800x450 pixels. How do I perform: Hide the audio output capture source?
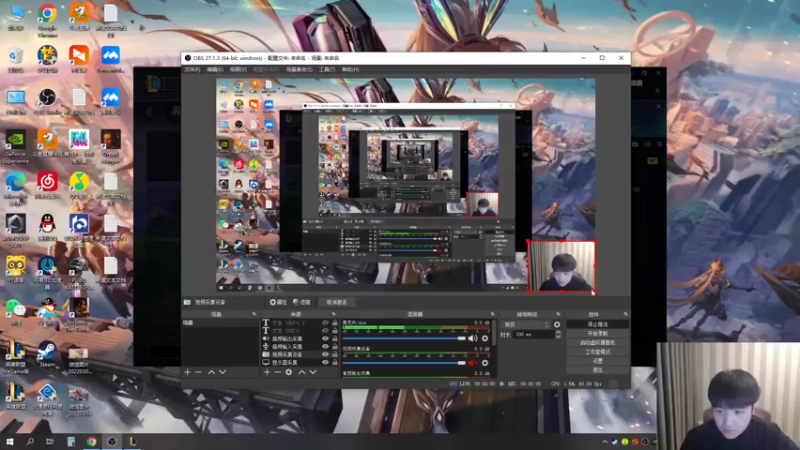[x=325, y=338]
